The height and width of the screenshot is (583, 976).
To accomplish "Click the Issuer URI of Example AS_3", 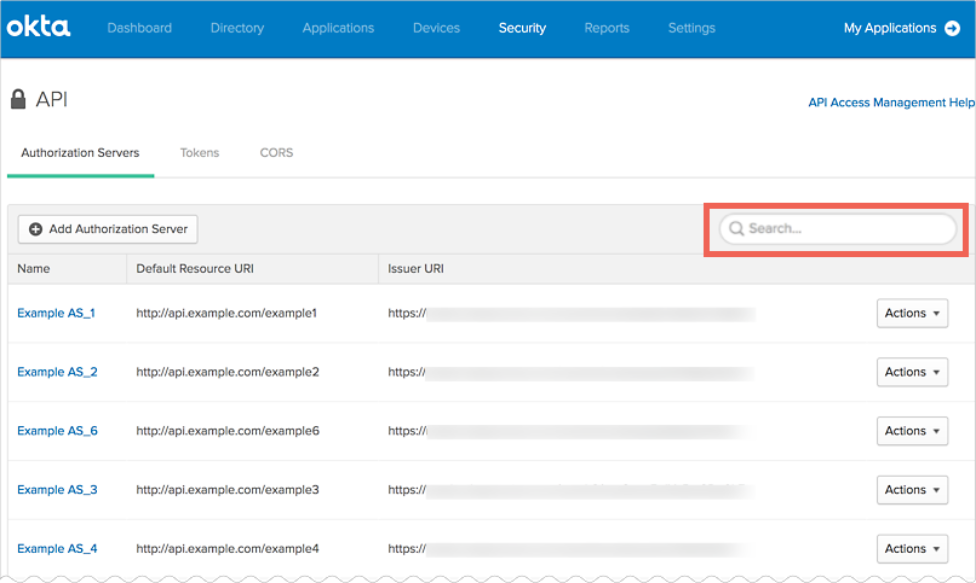I will (571, 490).
